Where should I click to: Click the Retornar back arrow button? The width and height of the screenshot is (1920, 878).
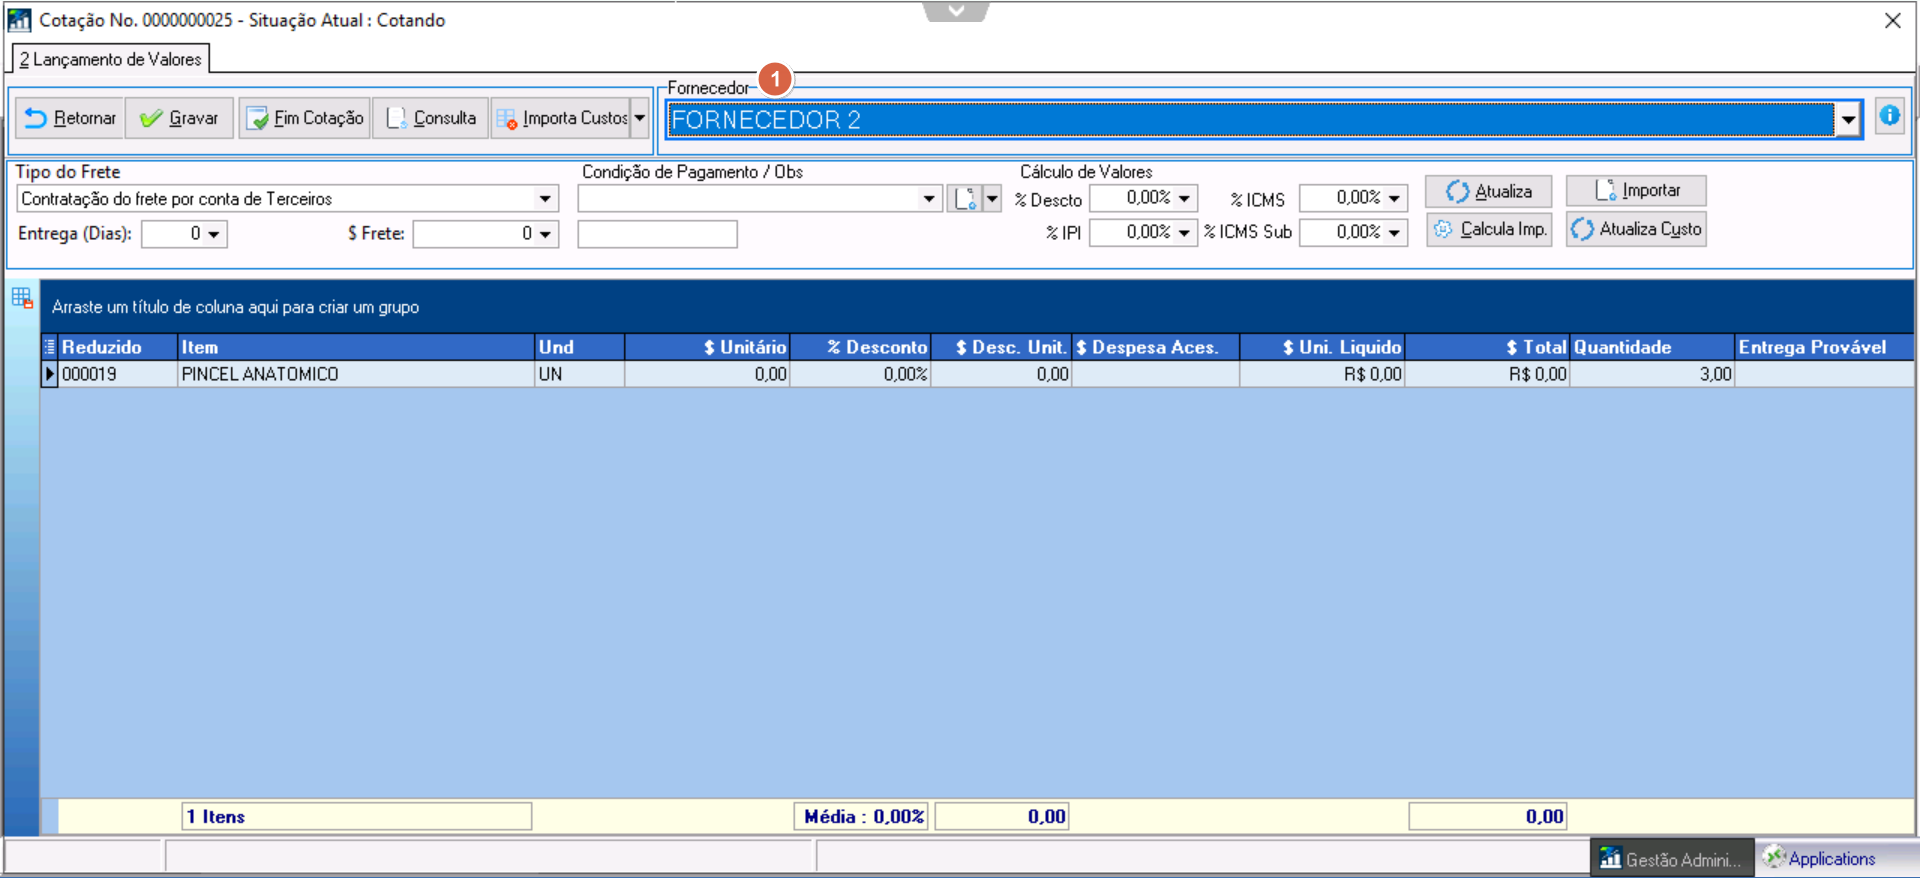[70, 118]
